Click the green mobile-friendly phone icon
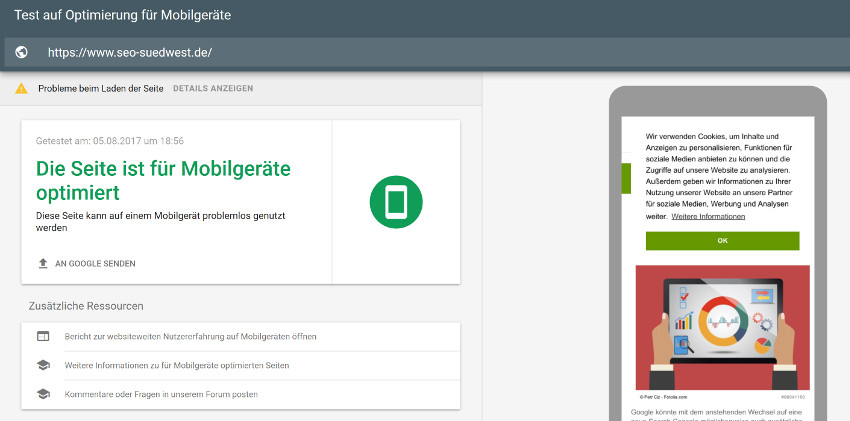The width and height of the screenshot is (850, 421). [396, 202]
